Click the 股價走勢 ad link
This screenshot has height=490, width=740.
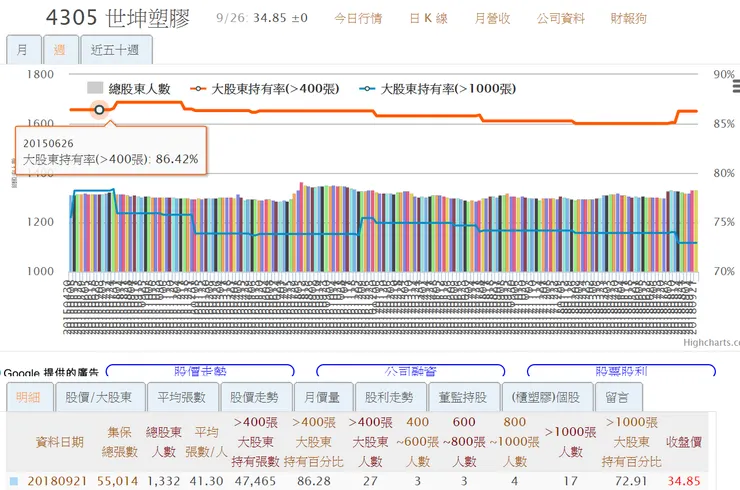click(200, 371)
